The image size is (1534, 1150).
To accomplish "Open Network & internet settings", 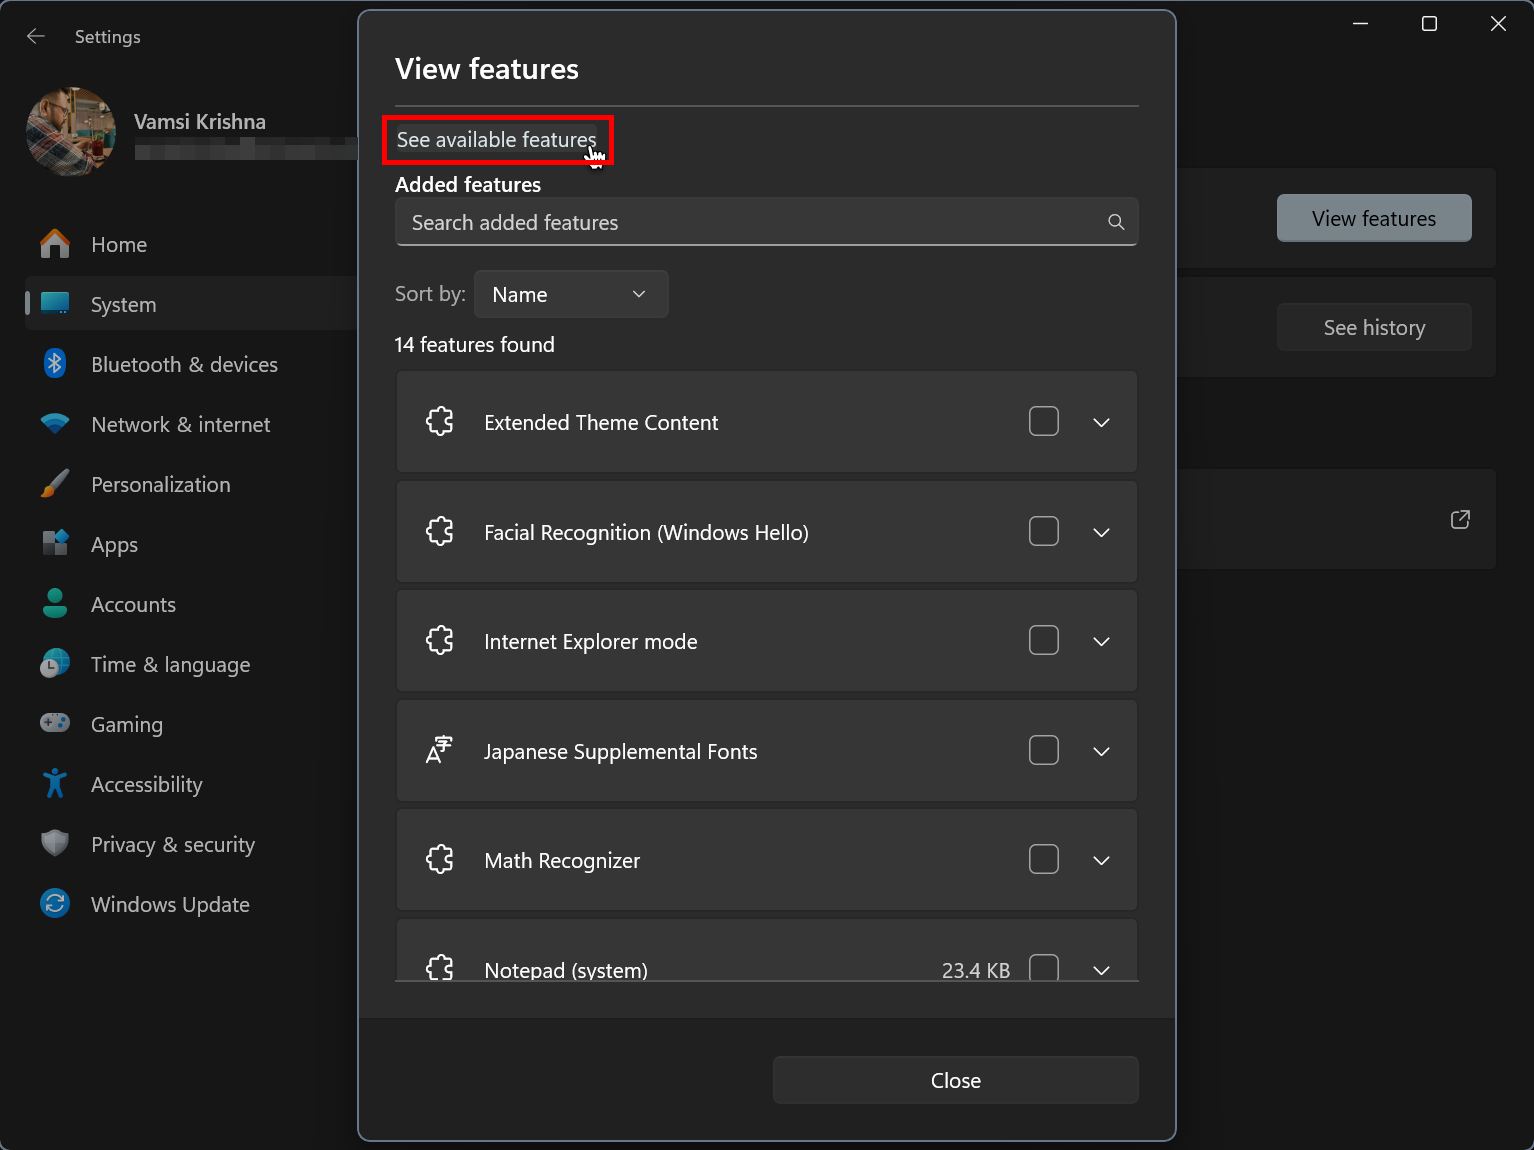I will pyautogui.click(x=180, y=424).
